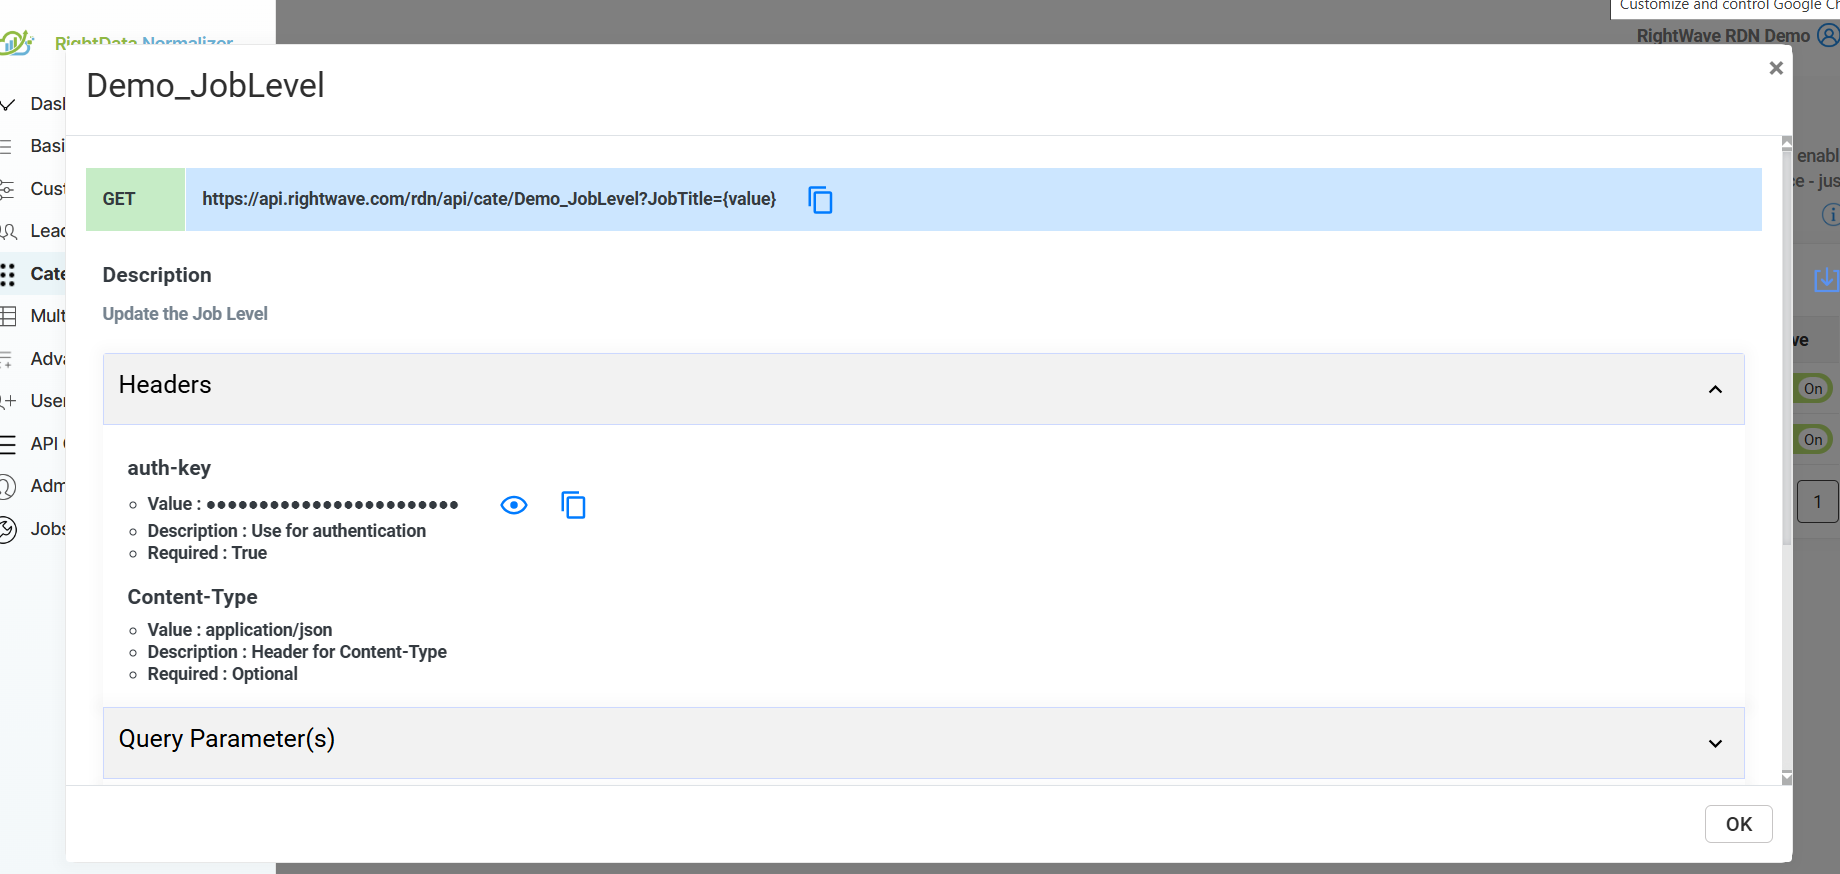Click the Multi table icon

pyautogui.click(x=8, y=316)
